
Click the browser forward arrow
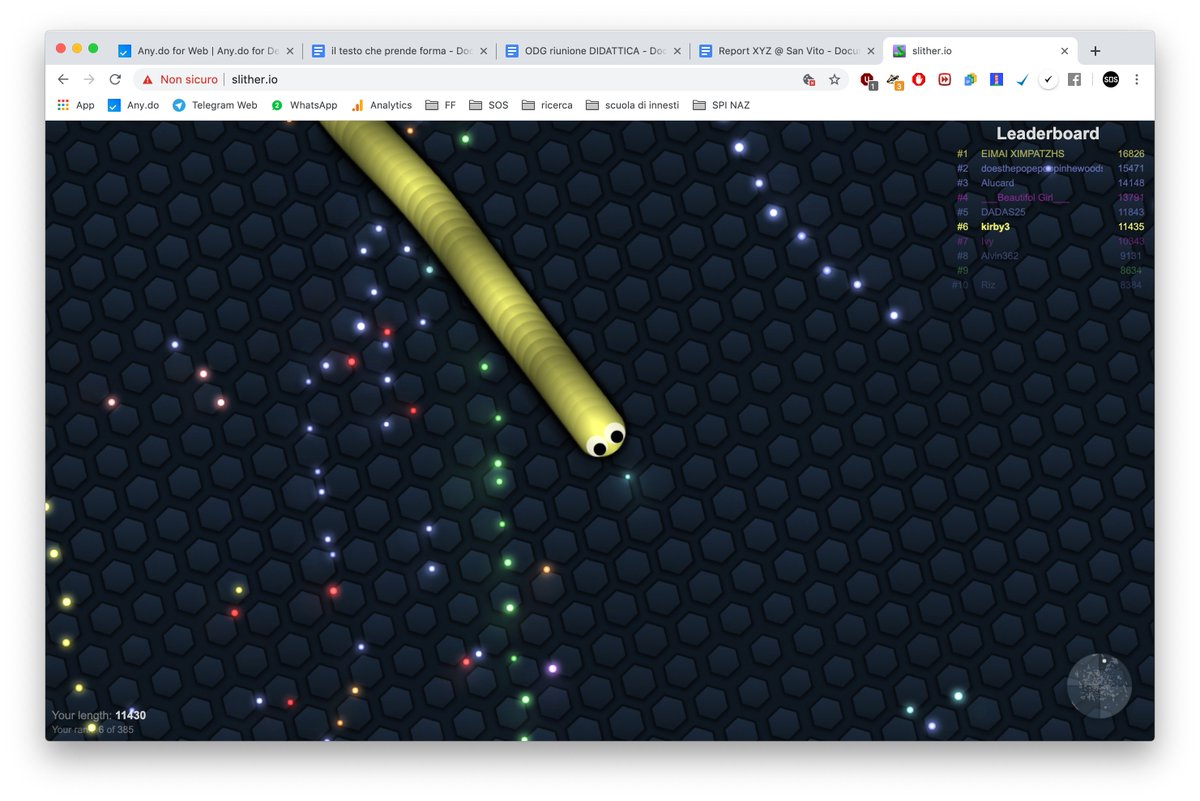coord(89,79)
